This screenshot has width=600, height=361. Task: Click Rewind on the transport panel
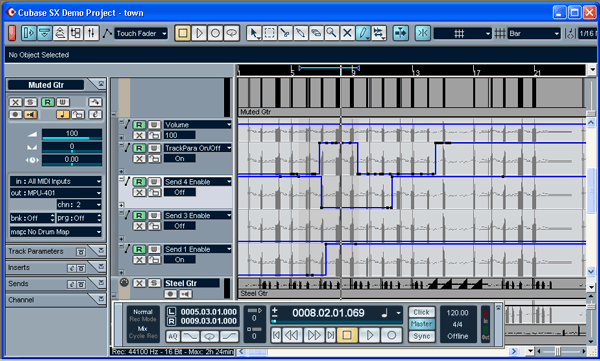[x=292, y=335]
